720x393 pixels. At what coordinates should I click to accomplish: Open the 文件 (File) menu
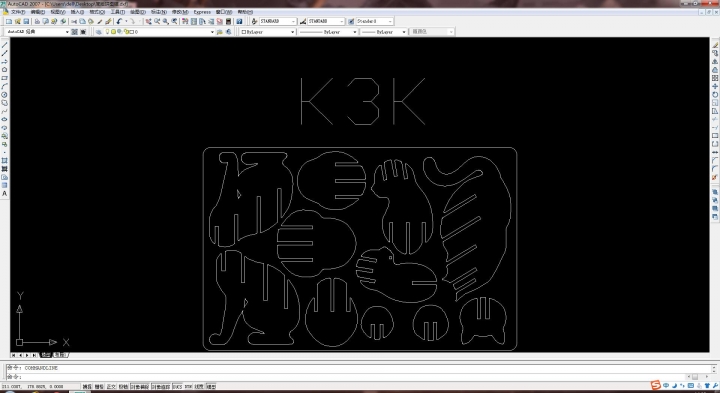(x=18, y=12)
